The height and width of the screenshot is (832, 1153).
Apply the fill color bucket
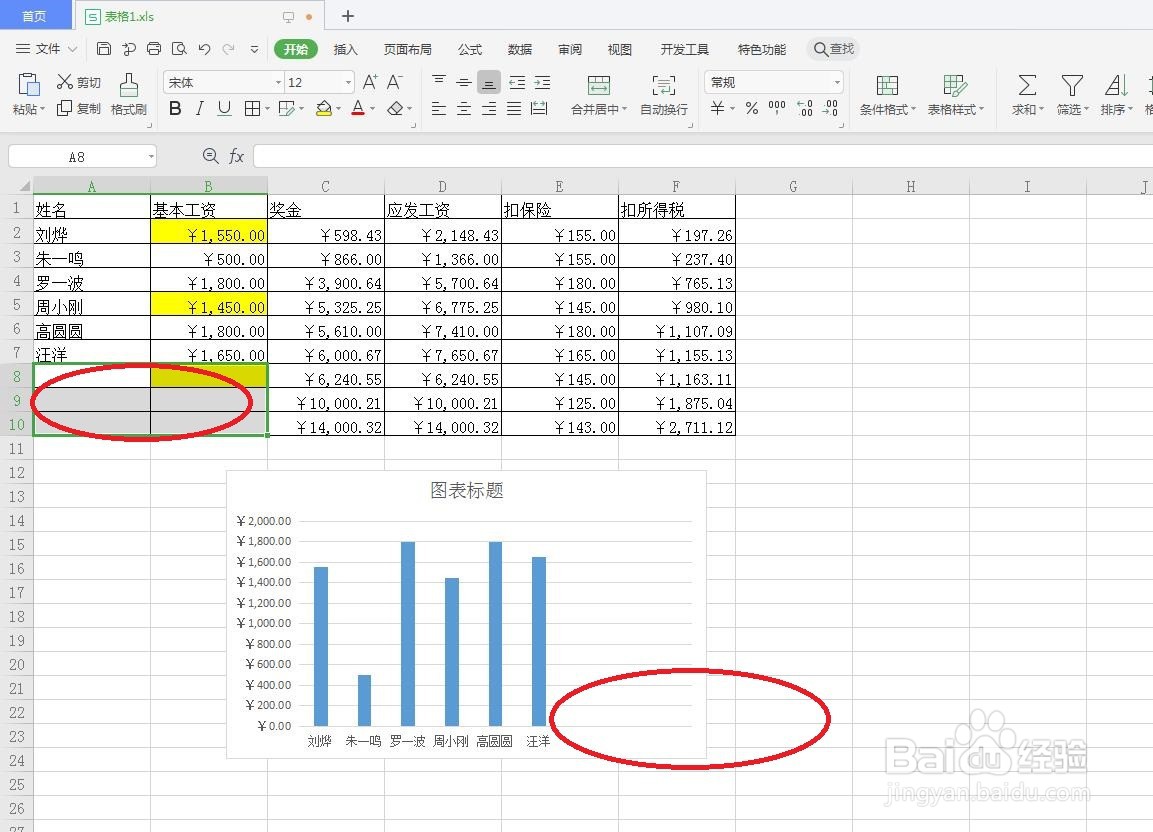coord(324,109)
